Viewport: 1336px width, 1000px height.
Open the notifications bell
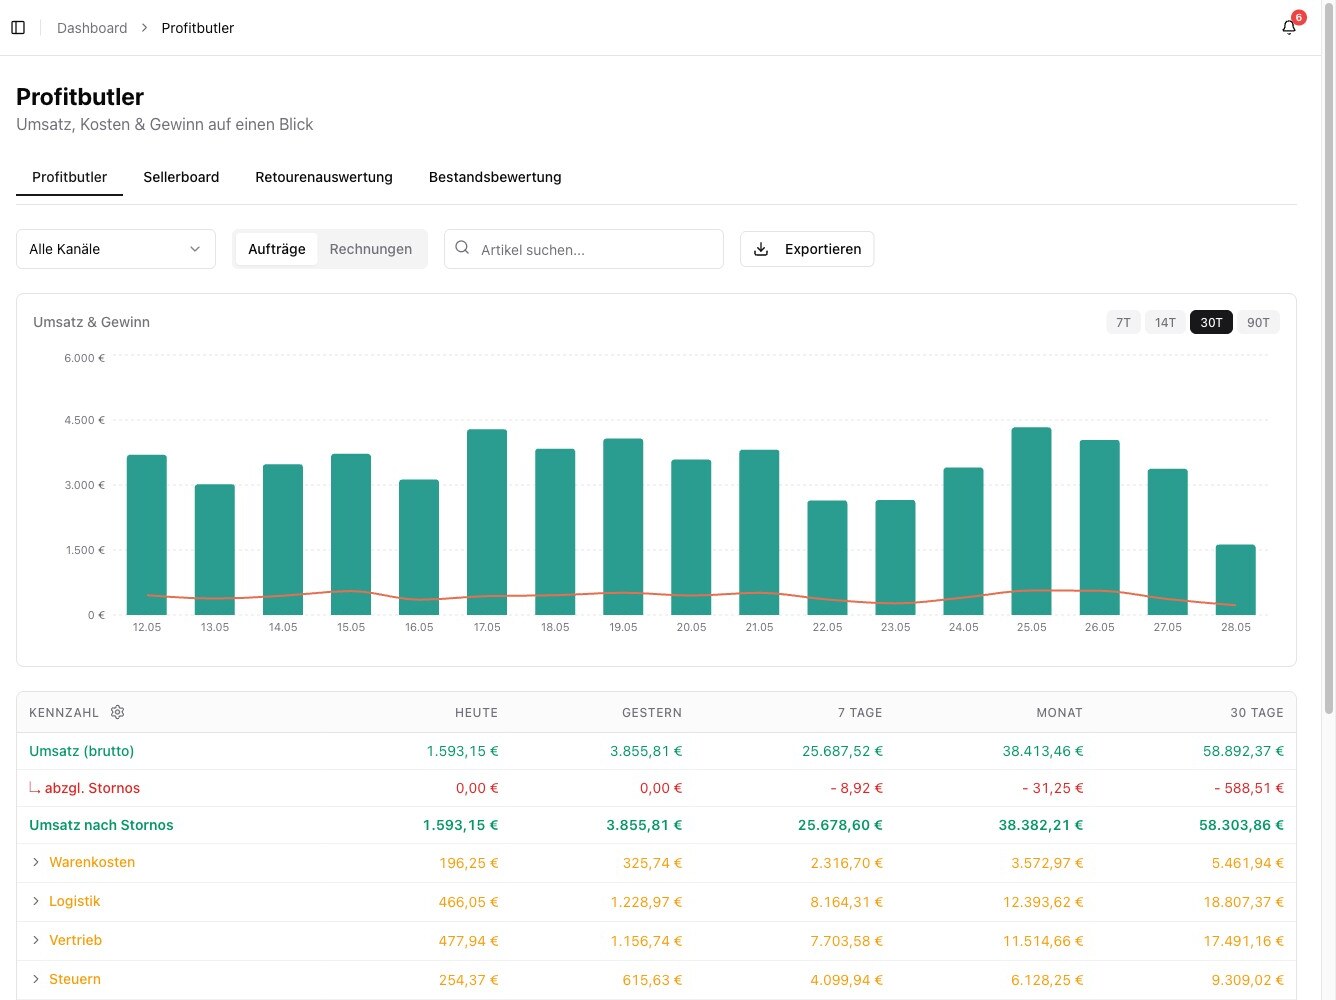pyautogui.click(x=1289, y=27)
